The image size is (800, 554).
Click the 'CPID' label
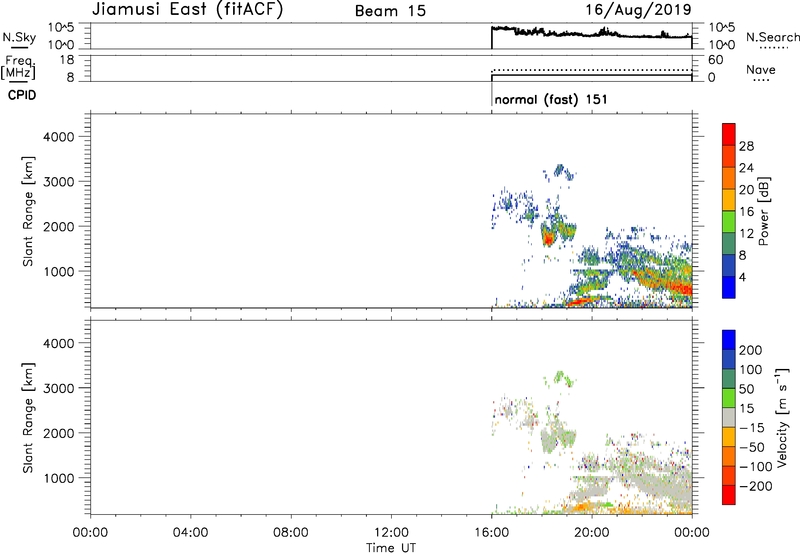[22, 95]
